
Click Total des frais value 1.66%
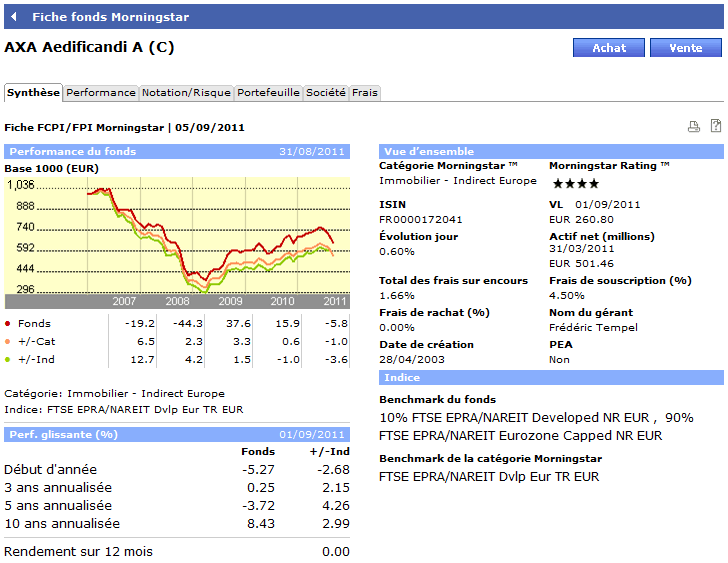(397, 296)
